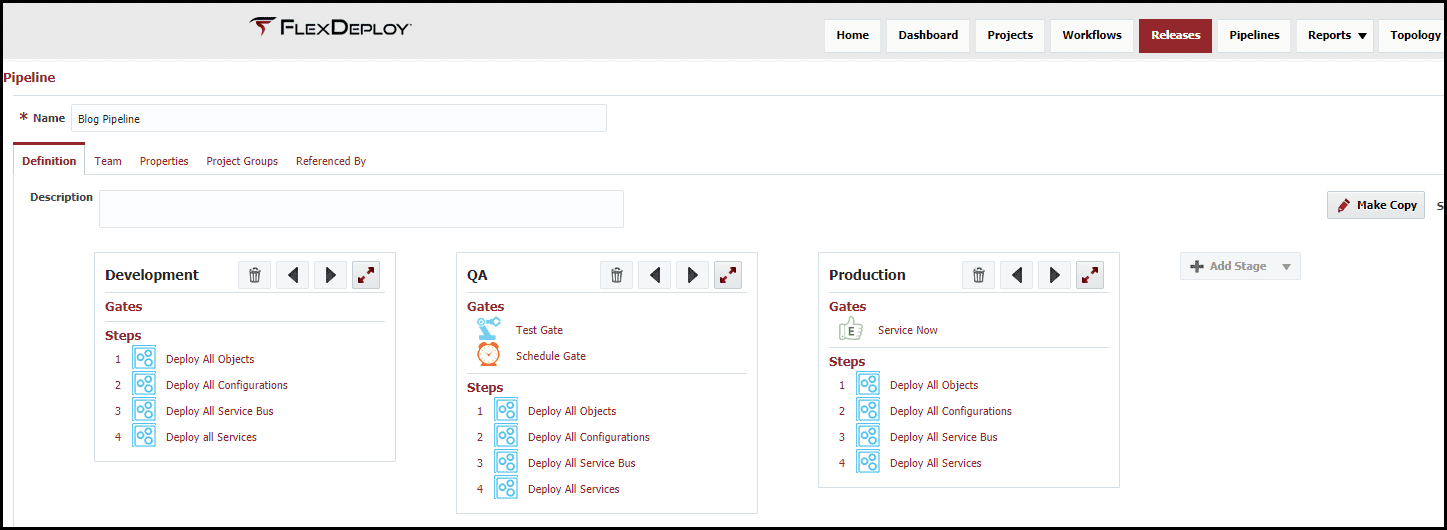This screenshot has width=1447, height=530.
Task: Open the Test Gate link in QA
Action: (x=539, y=330)
